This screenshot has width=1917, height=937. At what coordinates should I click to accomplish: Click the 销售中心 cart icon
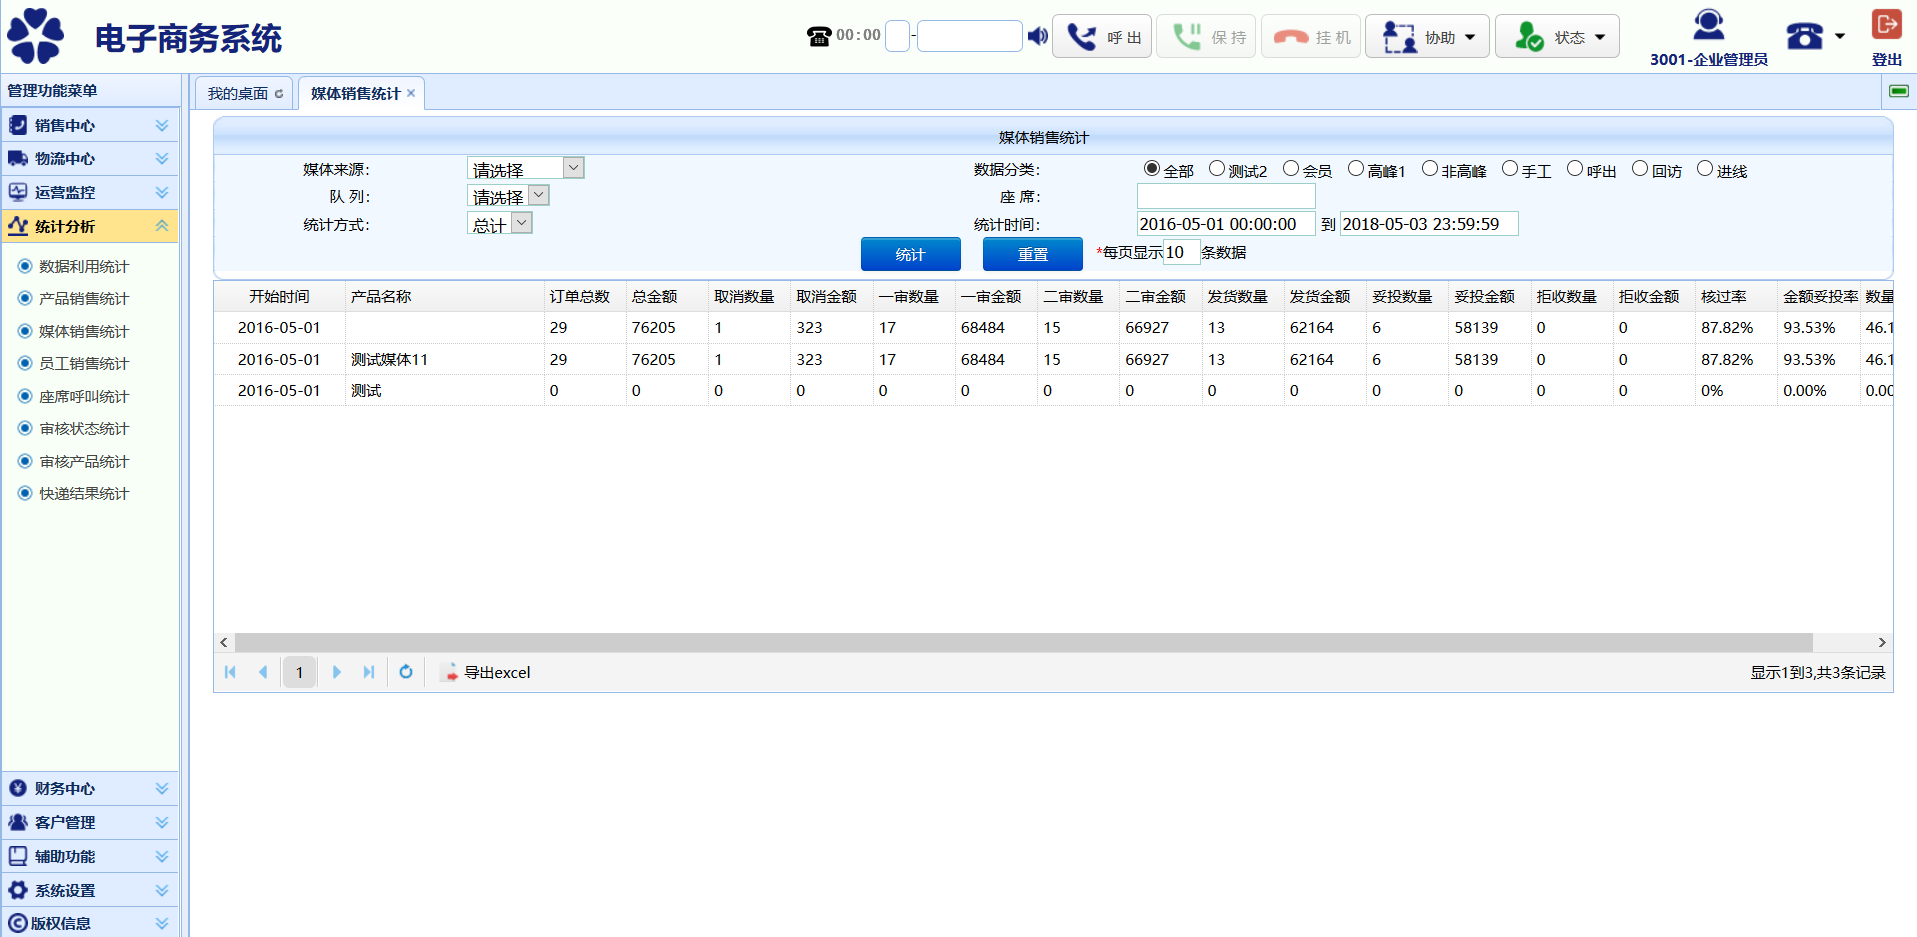pos(18,125)
